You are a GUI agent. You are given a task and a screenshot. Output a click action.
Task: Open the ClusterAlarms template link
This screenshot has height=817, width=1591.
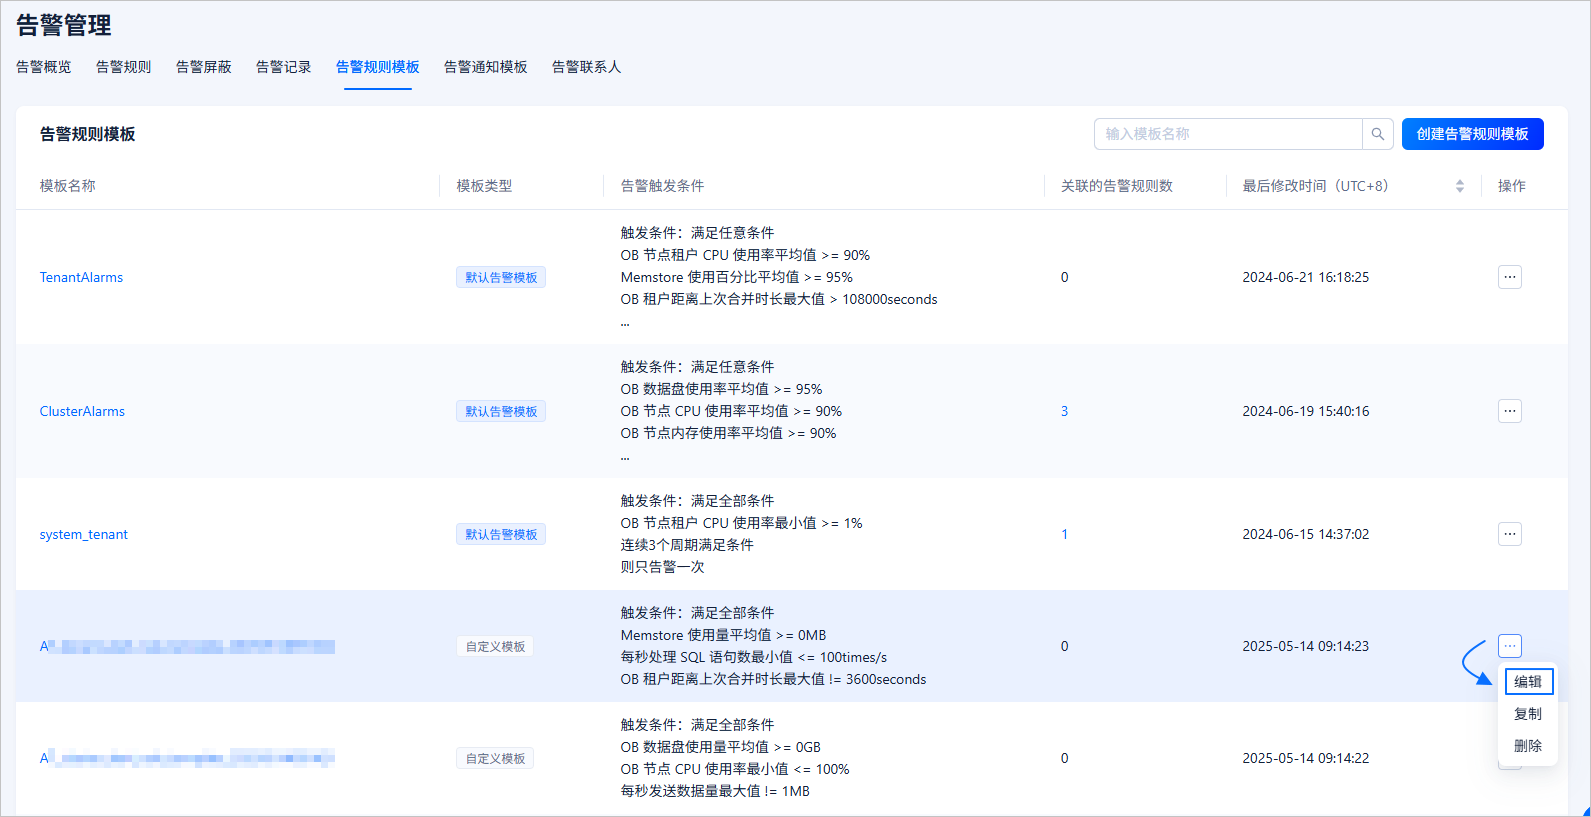(x=82, y=411)
